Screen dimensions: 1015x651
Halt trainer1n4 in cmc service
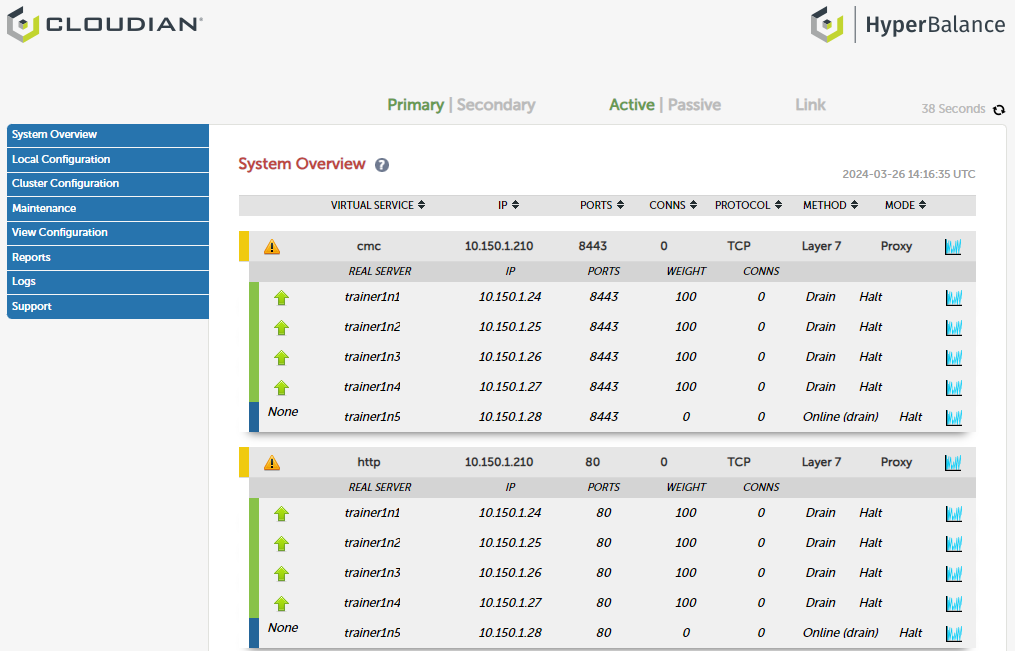[871, 387]
